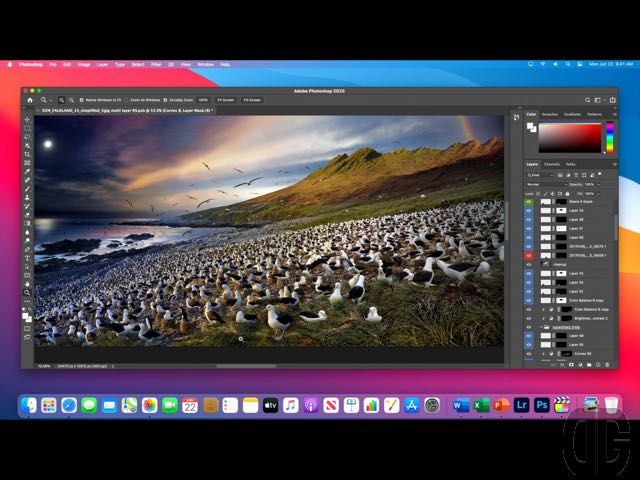The height and width of the screenshot is (480, 640).
Task: Open the Window menu
Action: 205,64
